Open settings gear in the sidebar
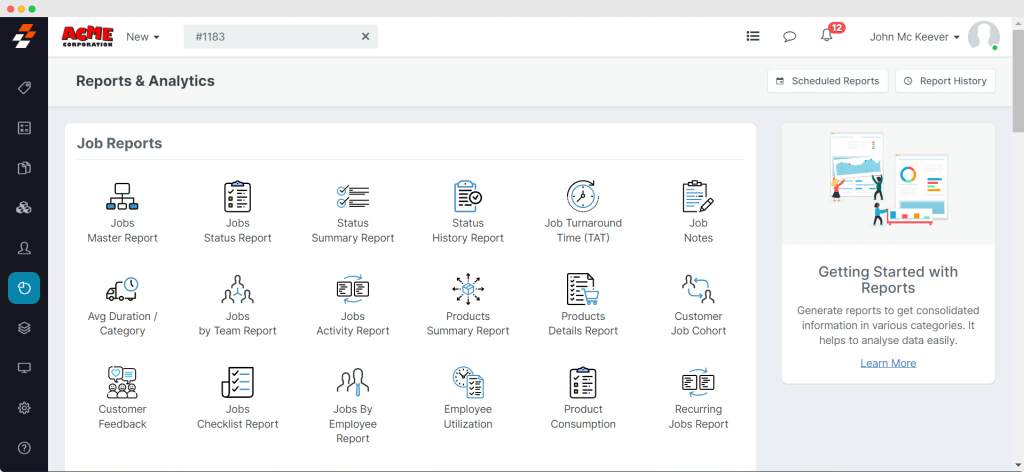The width and height of the screenshot is (1024, 472). point(24,408)
